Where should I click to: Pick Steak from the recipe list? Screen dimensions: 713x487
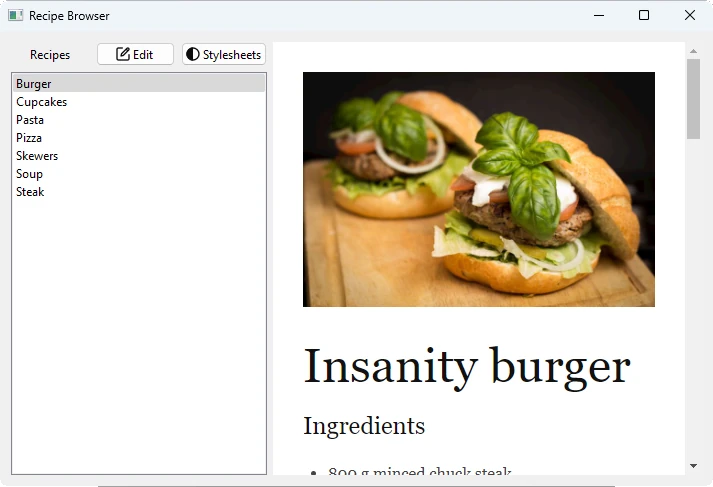(x=30, y=192)
